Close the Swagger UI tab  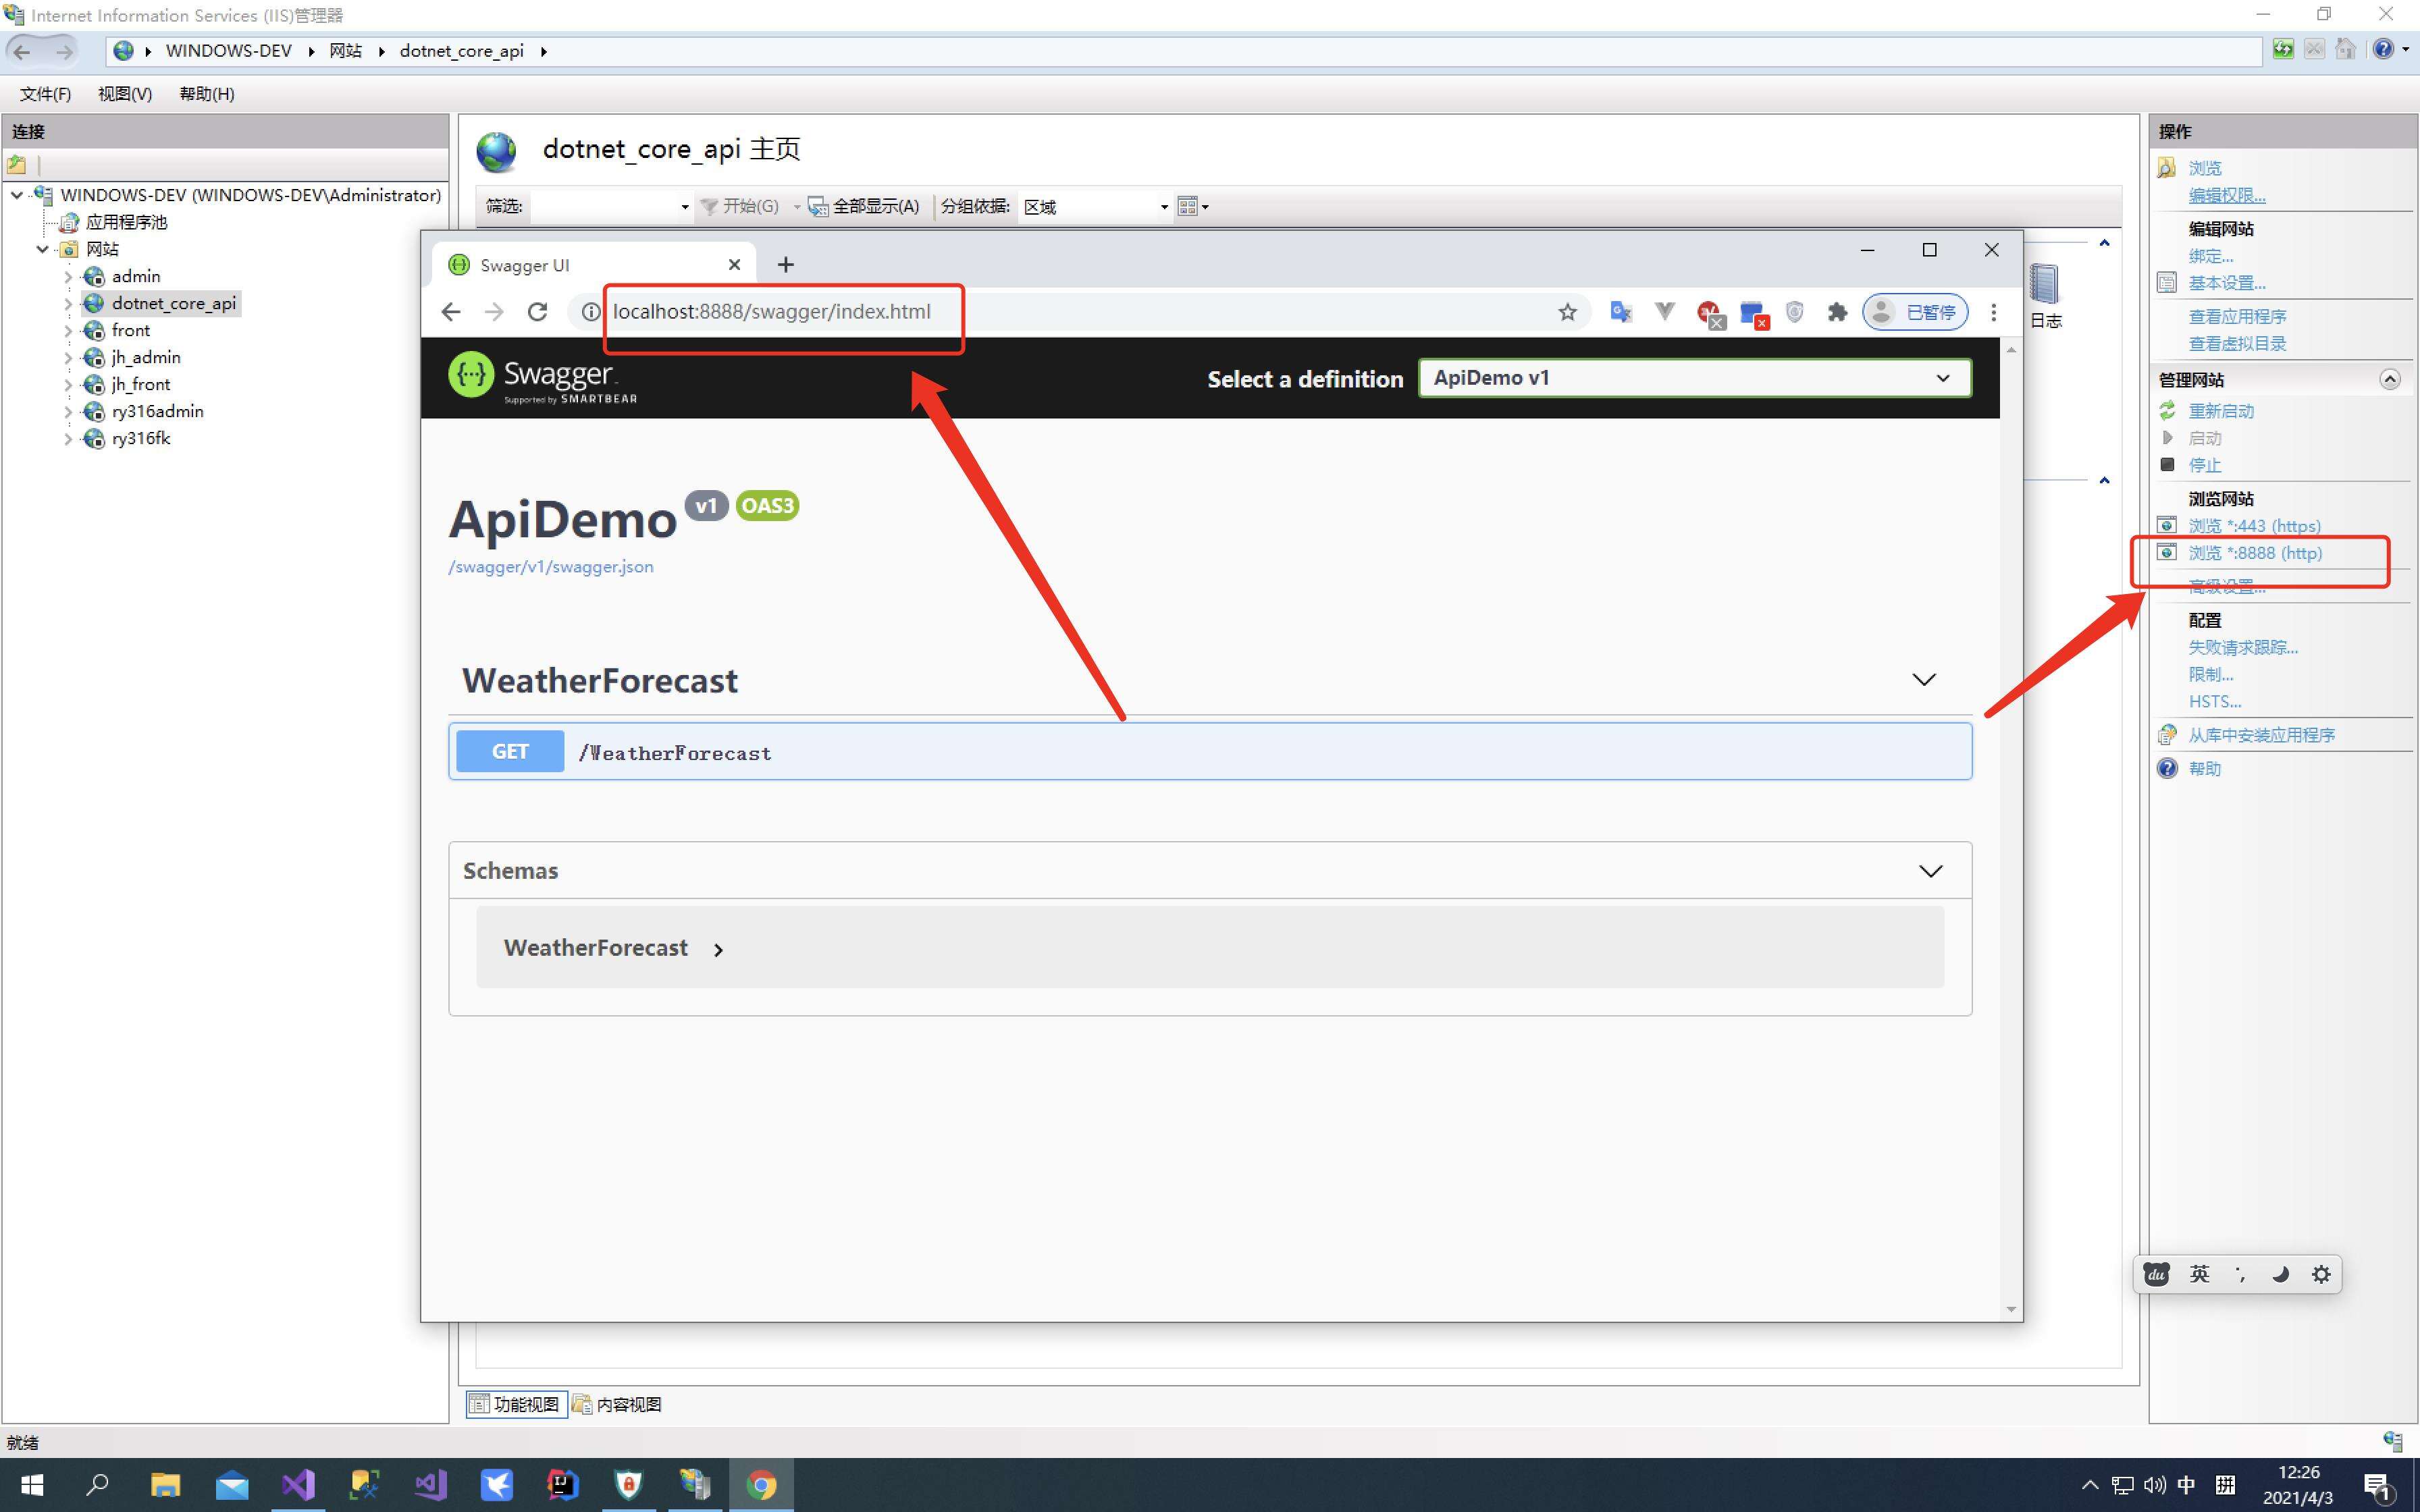coord(734,264)
